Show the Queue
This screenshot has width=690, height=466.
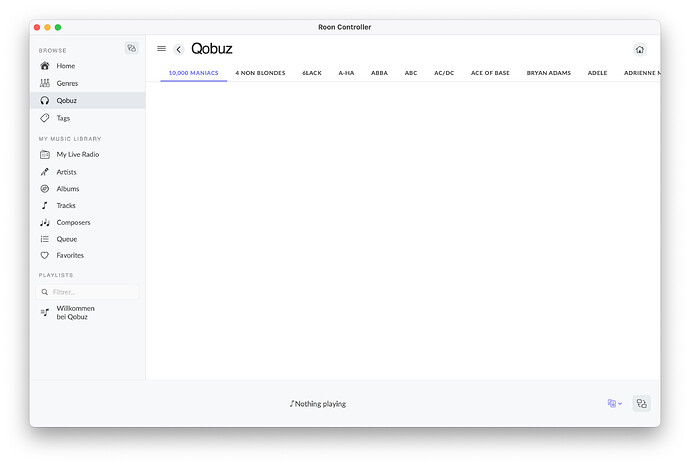66,239
